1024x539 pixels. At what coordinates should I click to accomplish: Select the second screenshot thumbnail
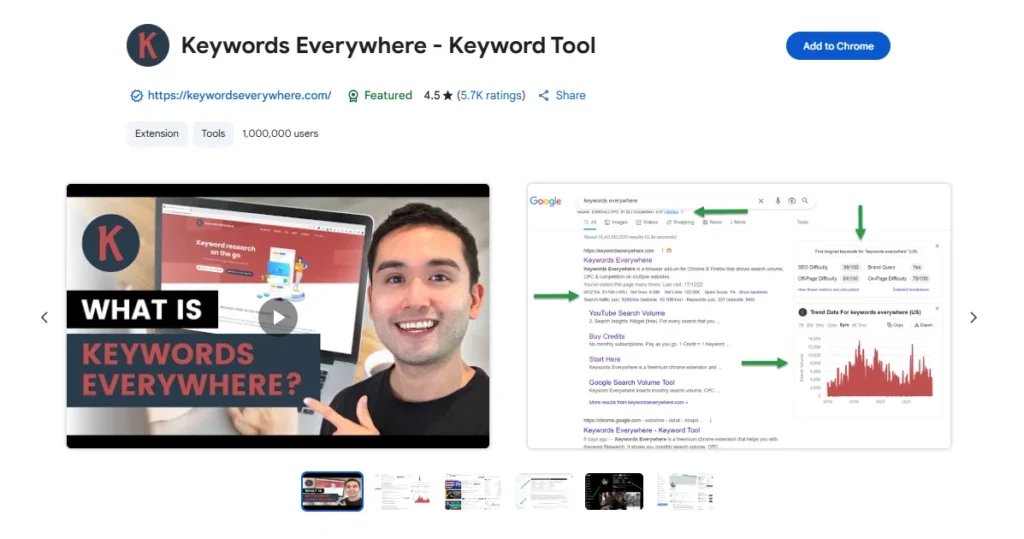tap(403, 491)
